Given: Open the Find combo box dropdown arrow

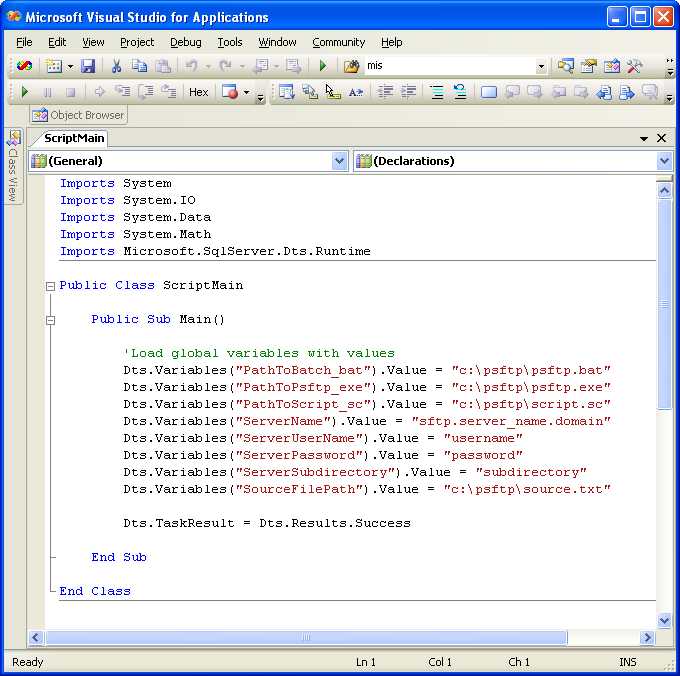Looking at the screenshot, I should [x=541, y=66].
